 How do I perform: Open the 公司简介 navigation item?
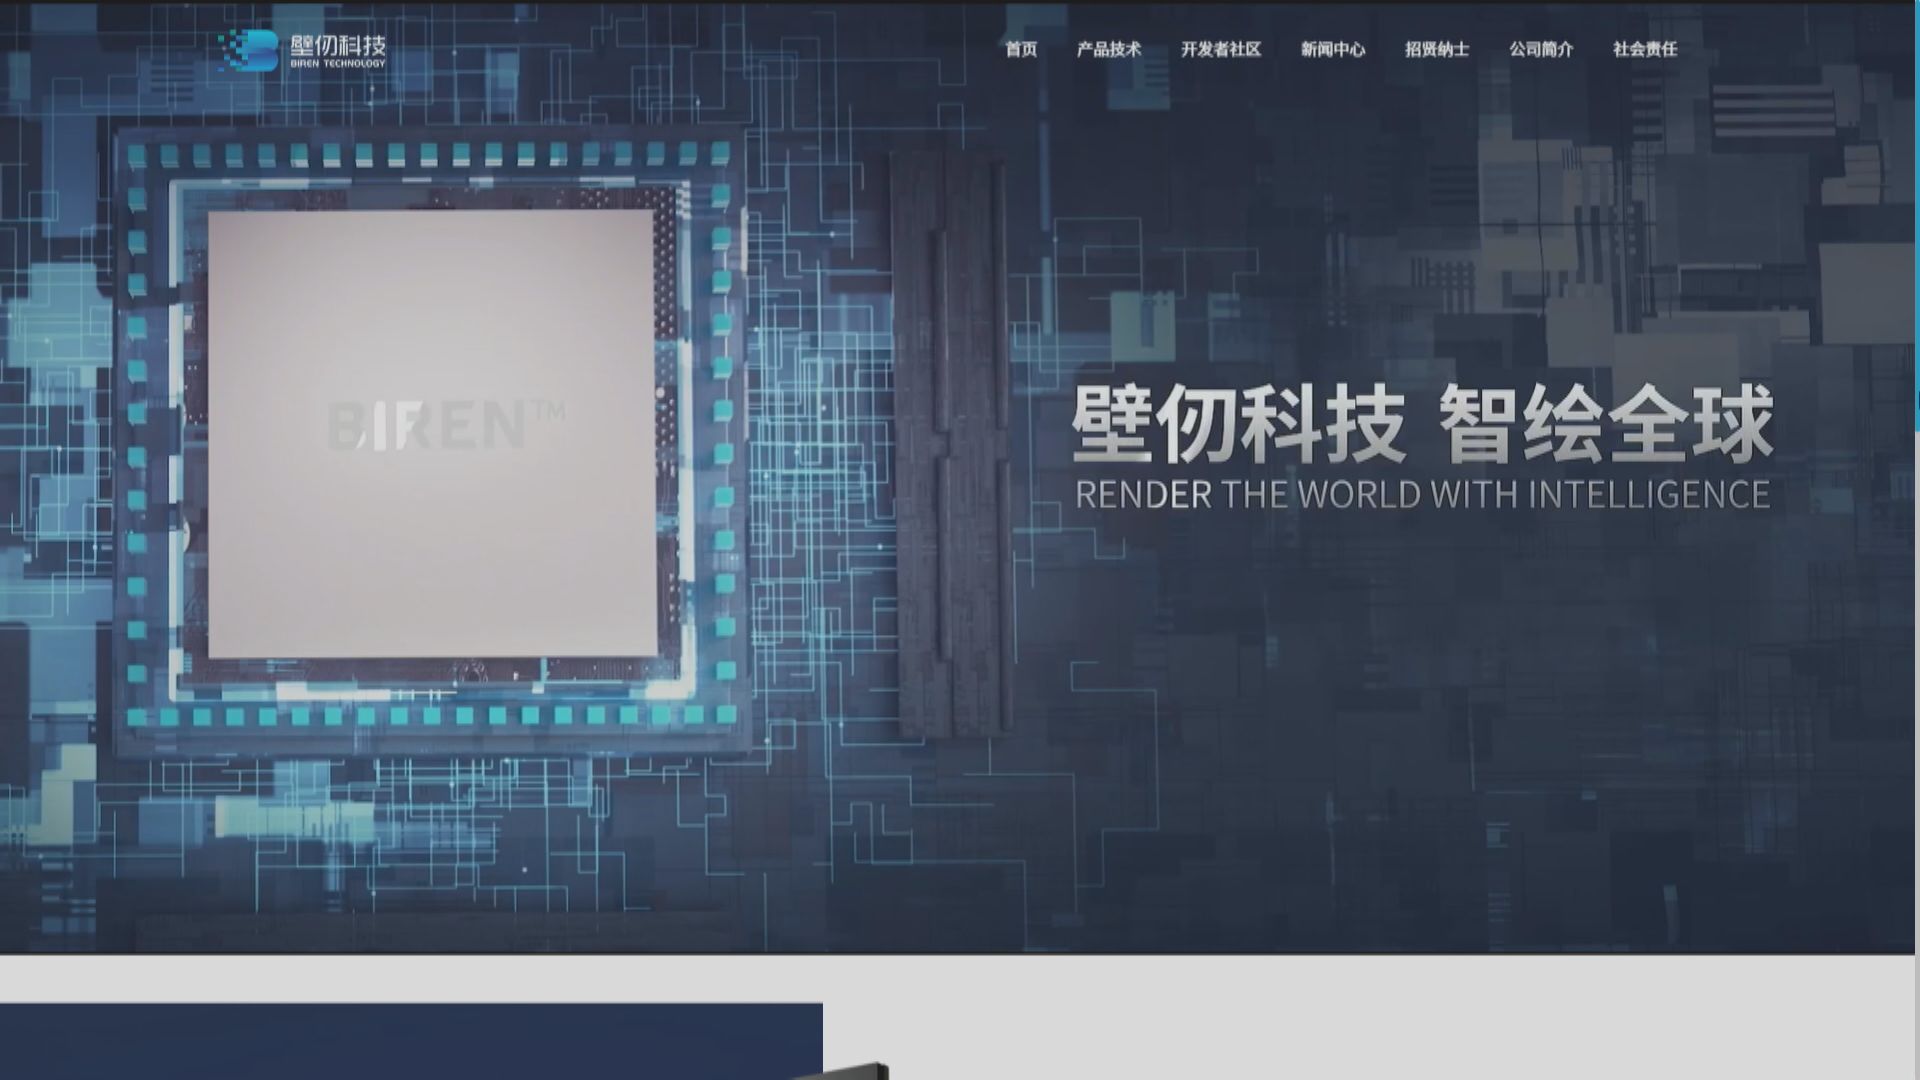[x=1543, y=50]
